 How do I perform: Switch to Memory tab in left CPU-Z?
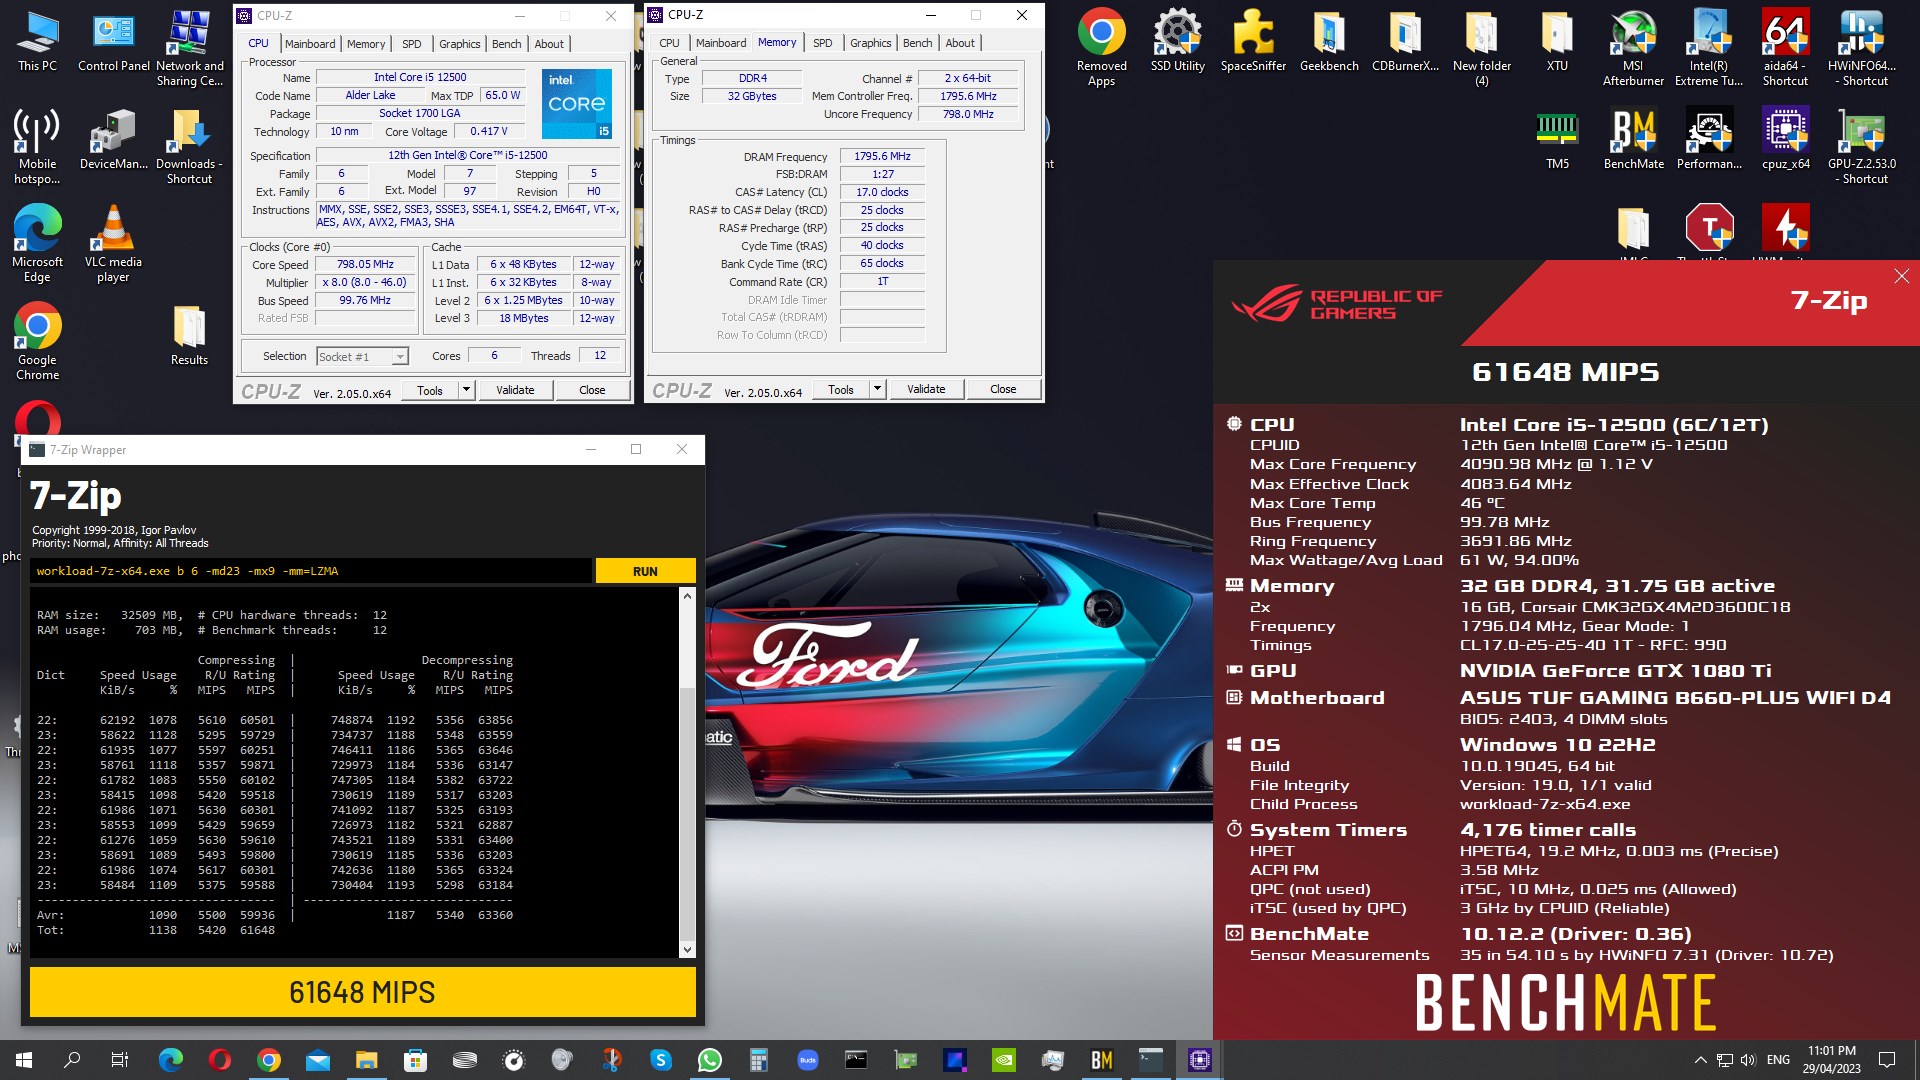(x=366, y=44)
